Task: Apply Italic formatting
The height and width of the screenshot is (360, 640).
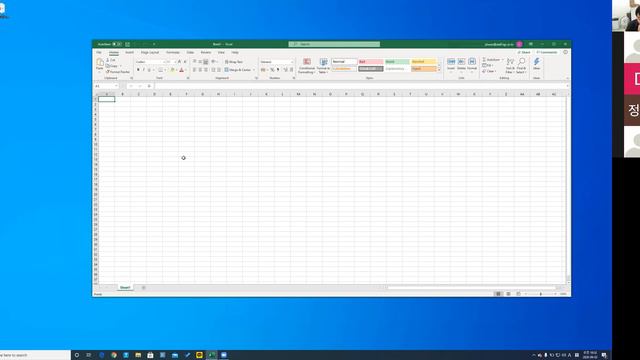Action: (x=143, y=70)
